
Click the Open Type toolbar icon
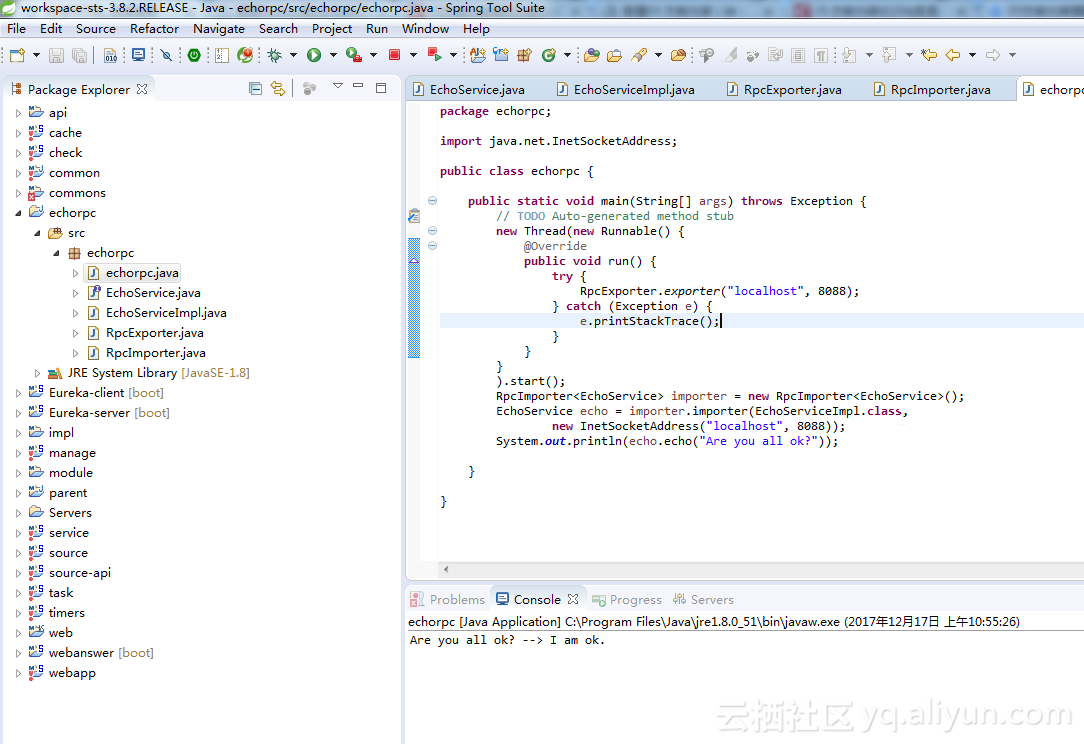pyautogui.click(x=592, y=55)
